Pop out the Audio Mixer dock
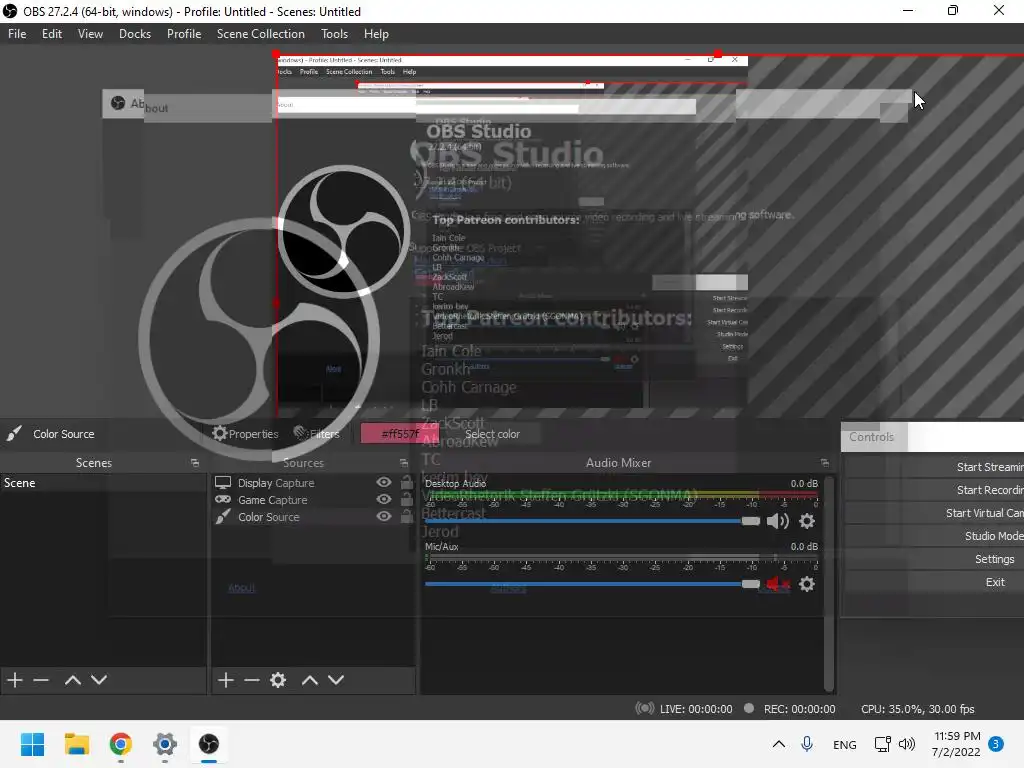The image size is (1024, 768). click(825, 462)
